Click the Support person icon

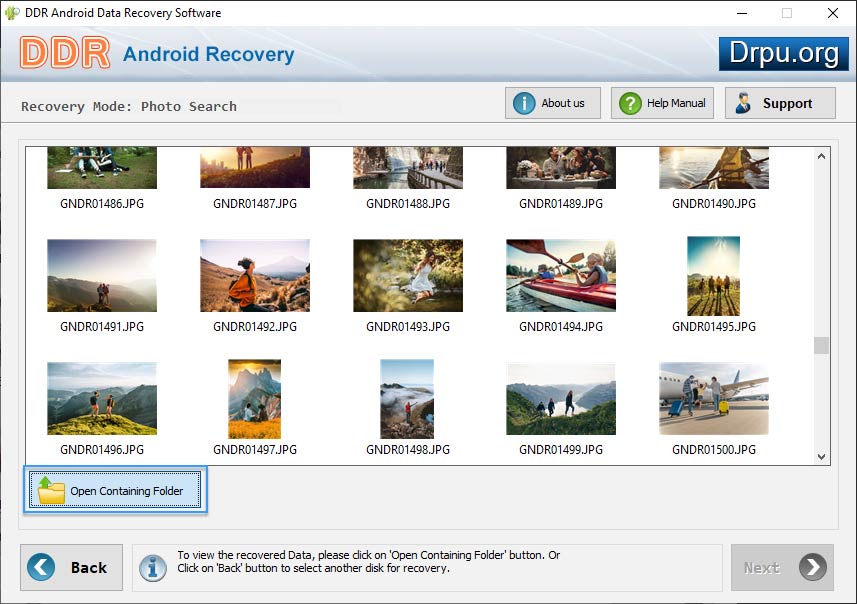click(743, 103)
